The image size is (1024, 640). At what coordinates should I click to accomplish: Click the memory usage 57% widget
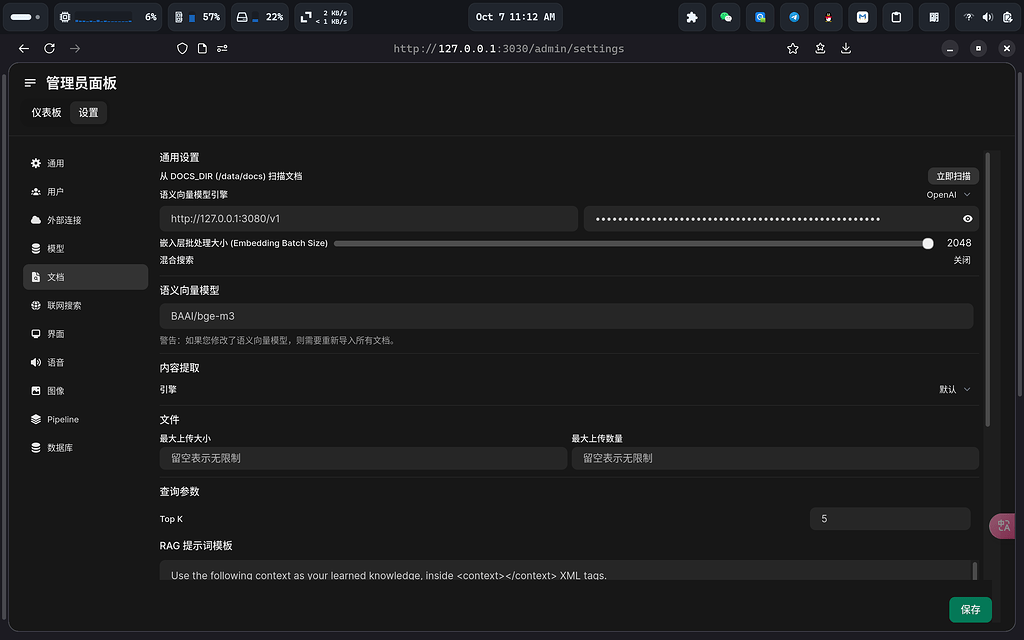point(197,17)
